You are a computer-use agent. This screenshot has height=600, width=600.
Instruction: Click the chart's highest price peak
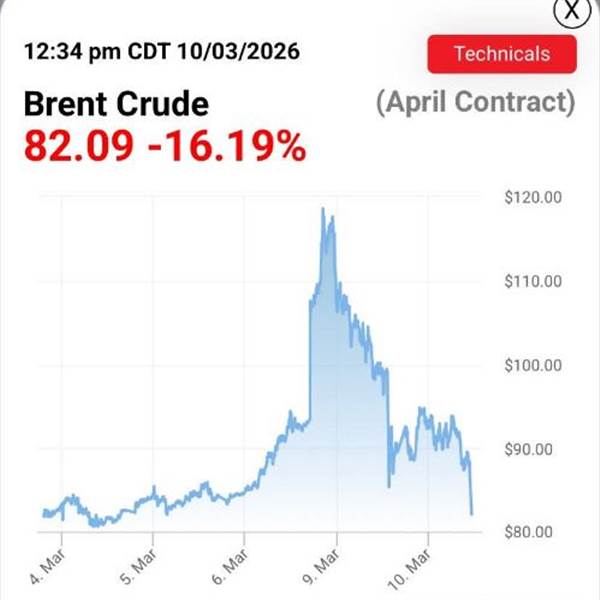point(323,209)
